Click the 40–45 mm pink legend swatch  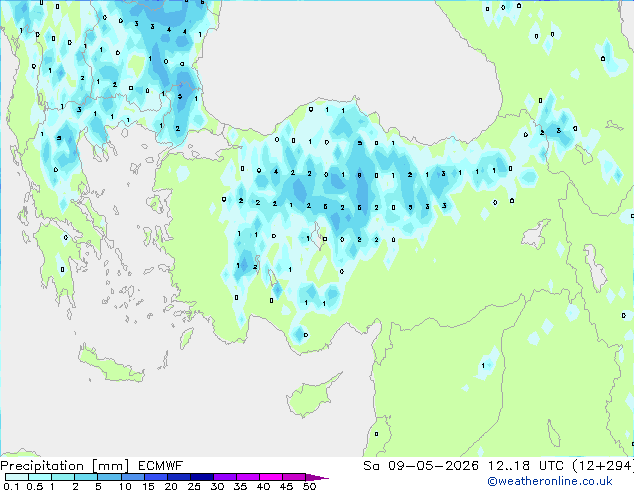tap(271, 477)
